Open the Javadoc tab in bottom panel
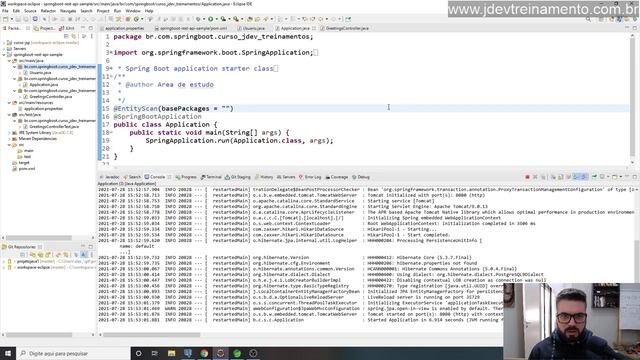 tap(110, 177)
